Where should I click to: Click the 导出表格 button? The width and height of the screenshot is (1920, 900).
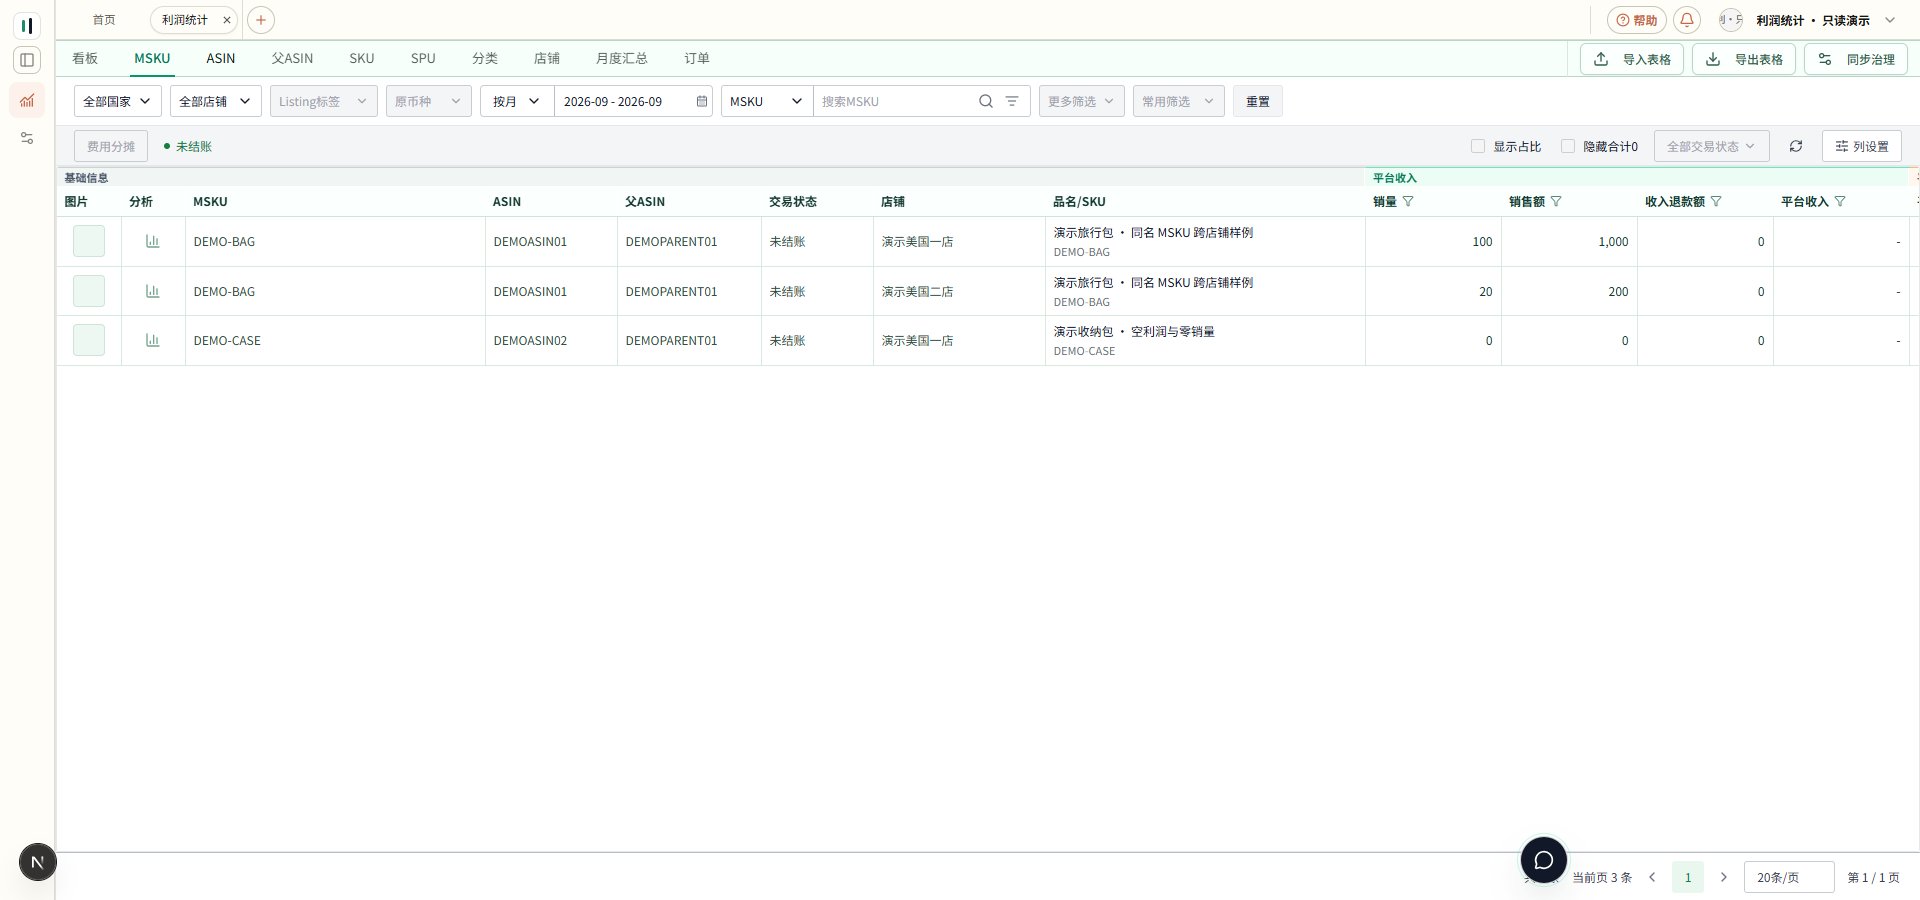click(1744, 59)
